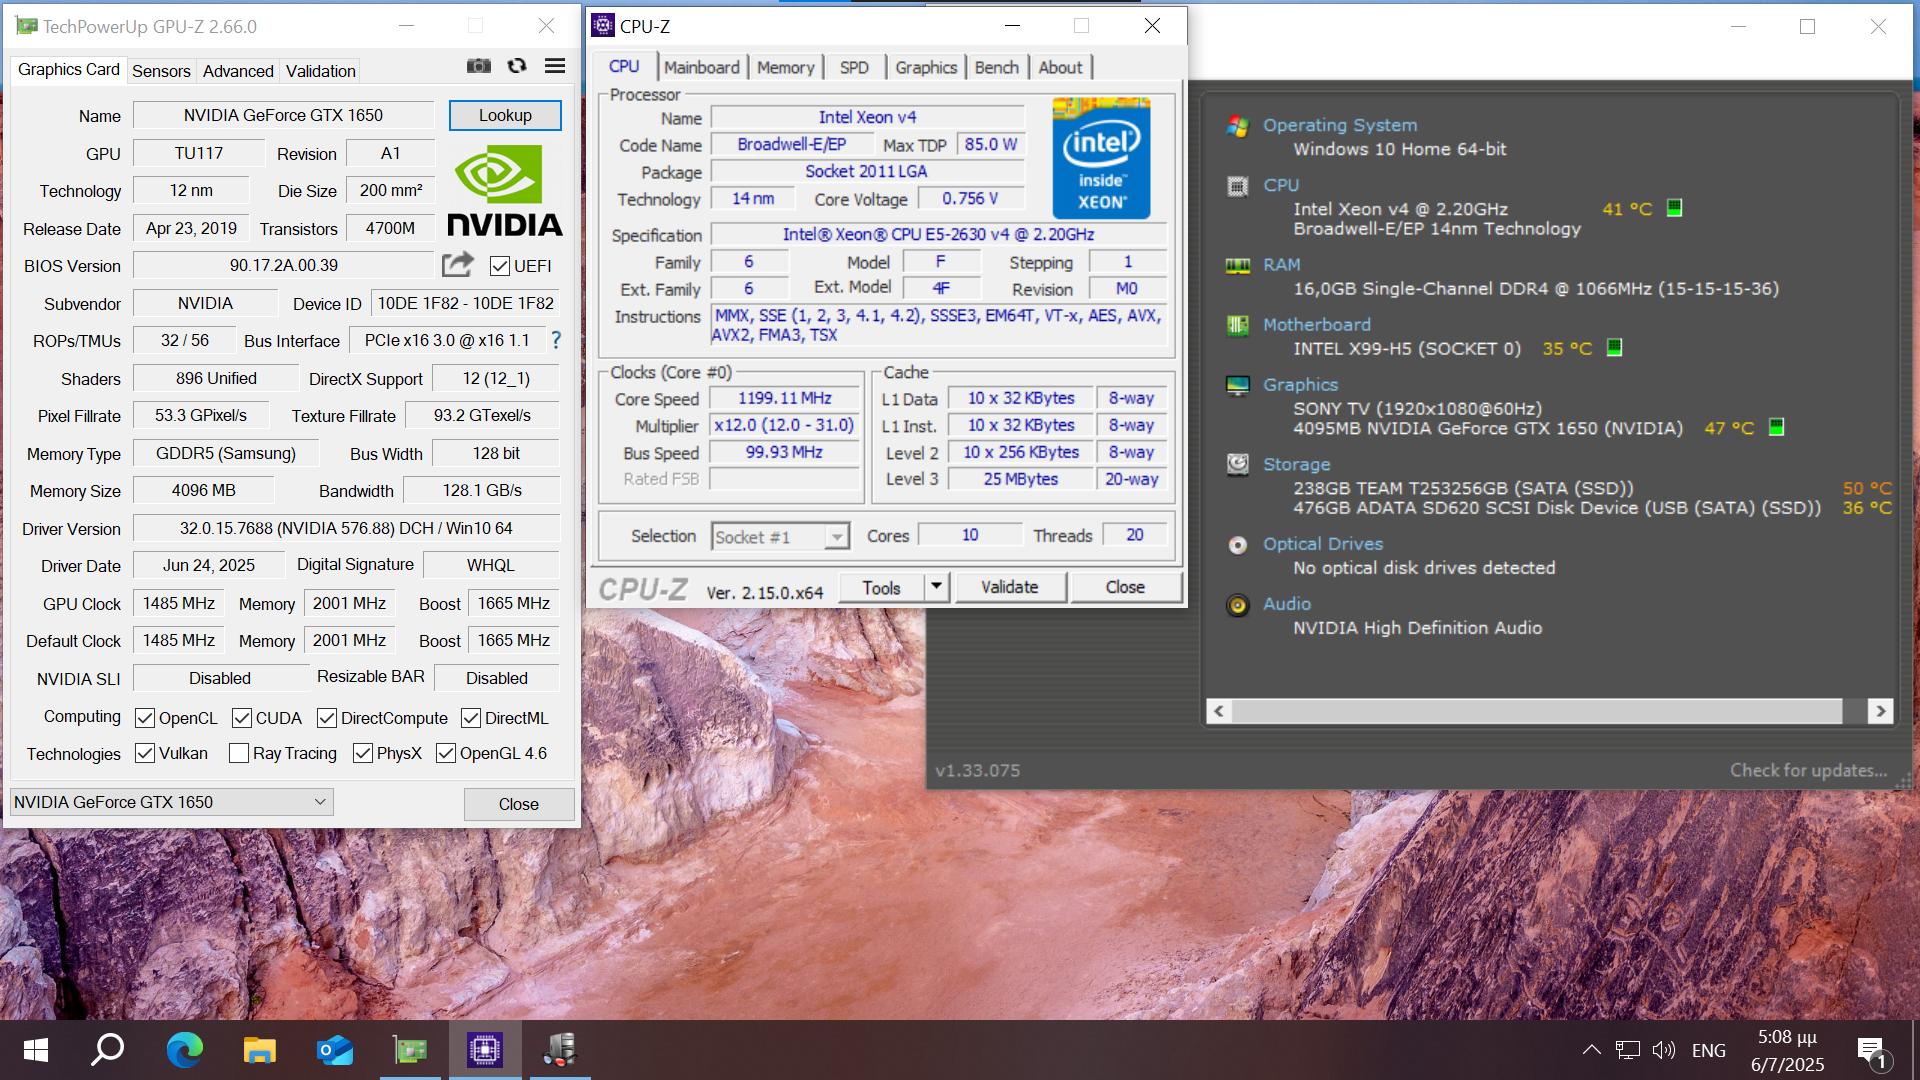Screen dimensions: 1920x1080
Task: Toggle the DirectML checkbox
Action: coord(471,718)
